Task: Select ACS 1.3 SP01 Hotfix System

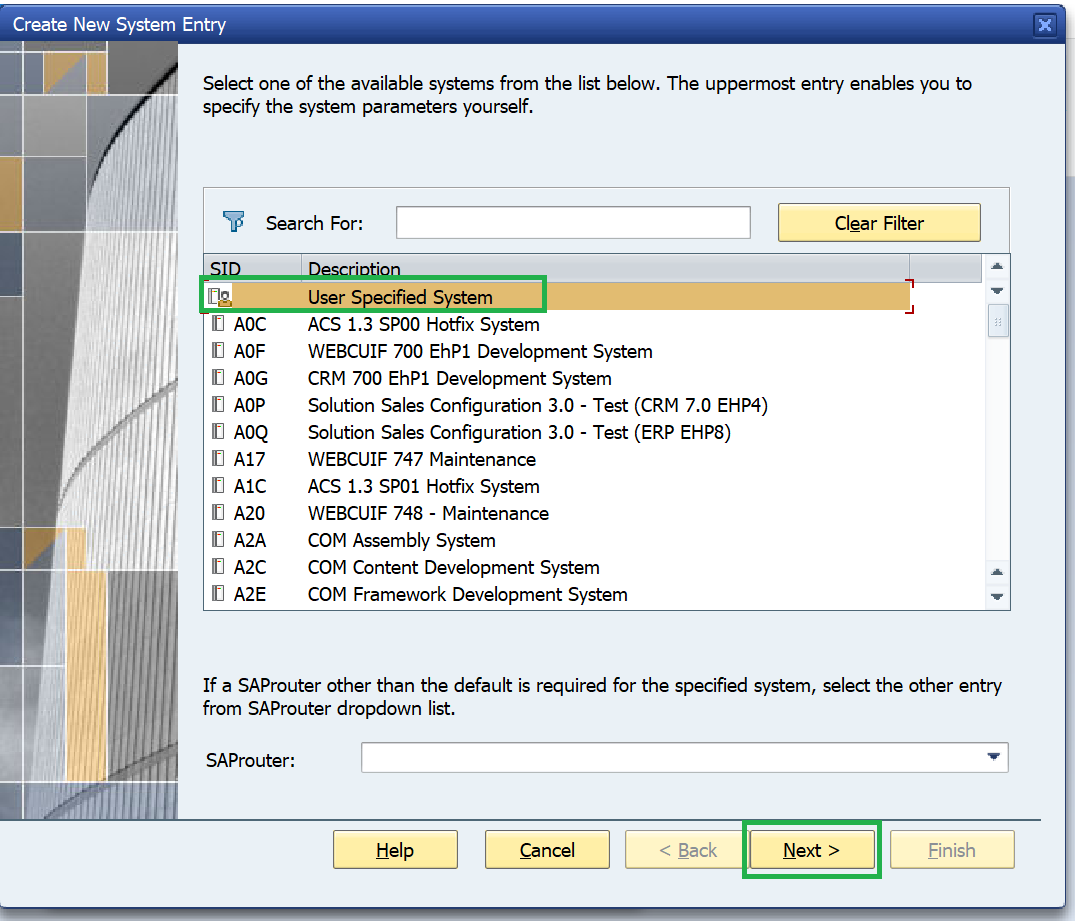Action: 424,486
